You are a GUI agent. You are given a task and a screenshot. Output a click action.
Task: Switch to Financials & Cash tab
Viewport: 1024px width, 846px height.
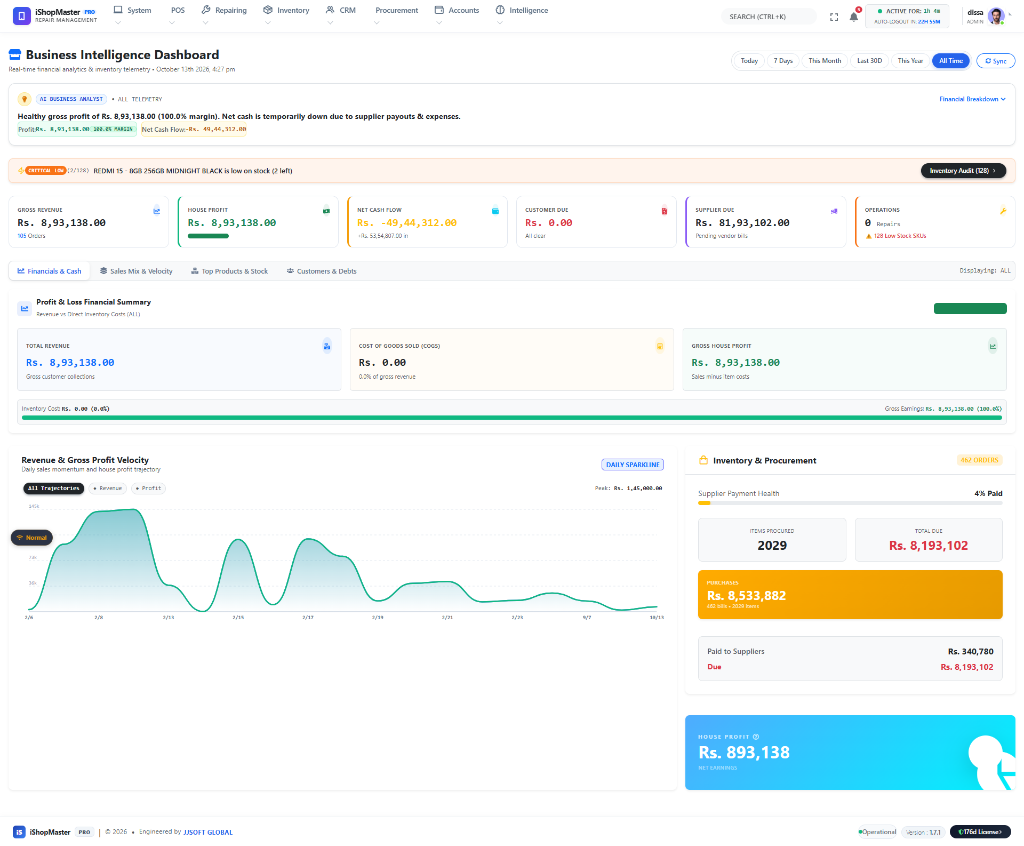point(50,271)
